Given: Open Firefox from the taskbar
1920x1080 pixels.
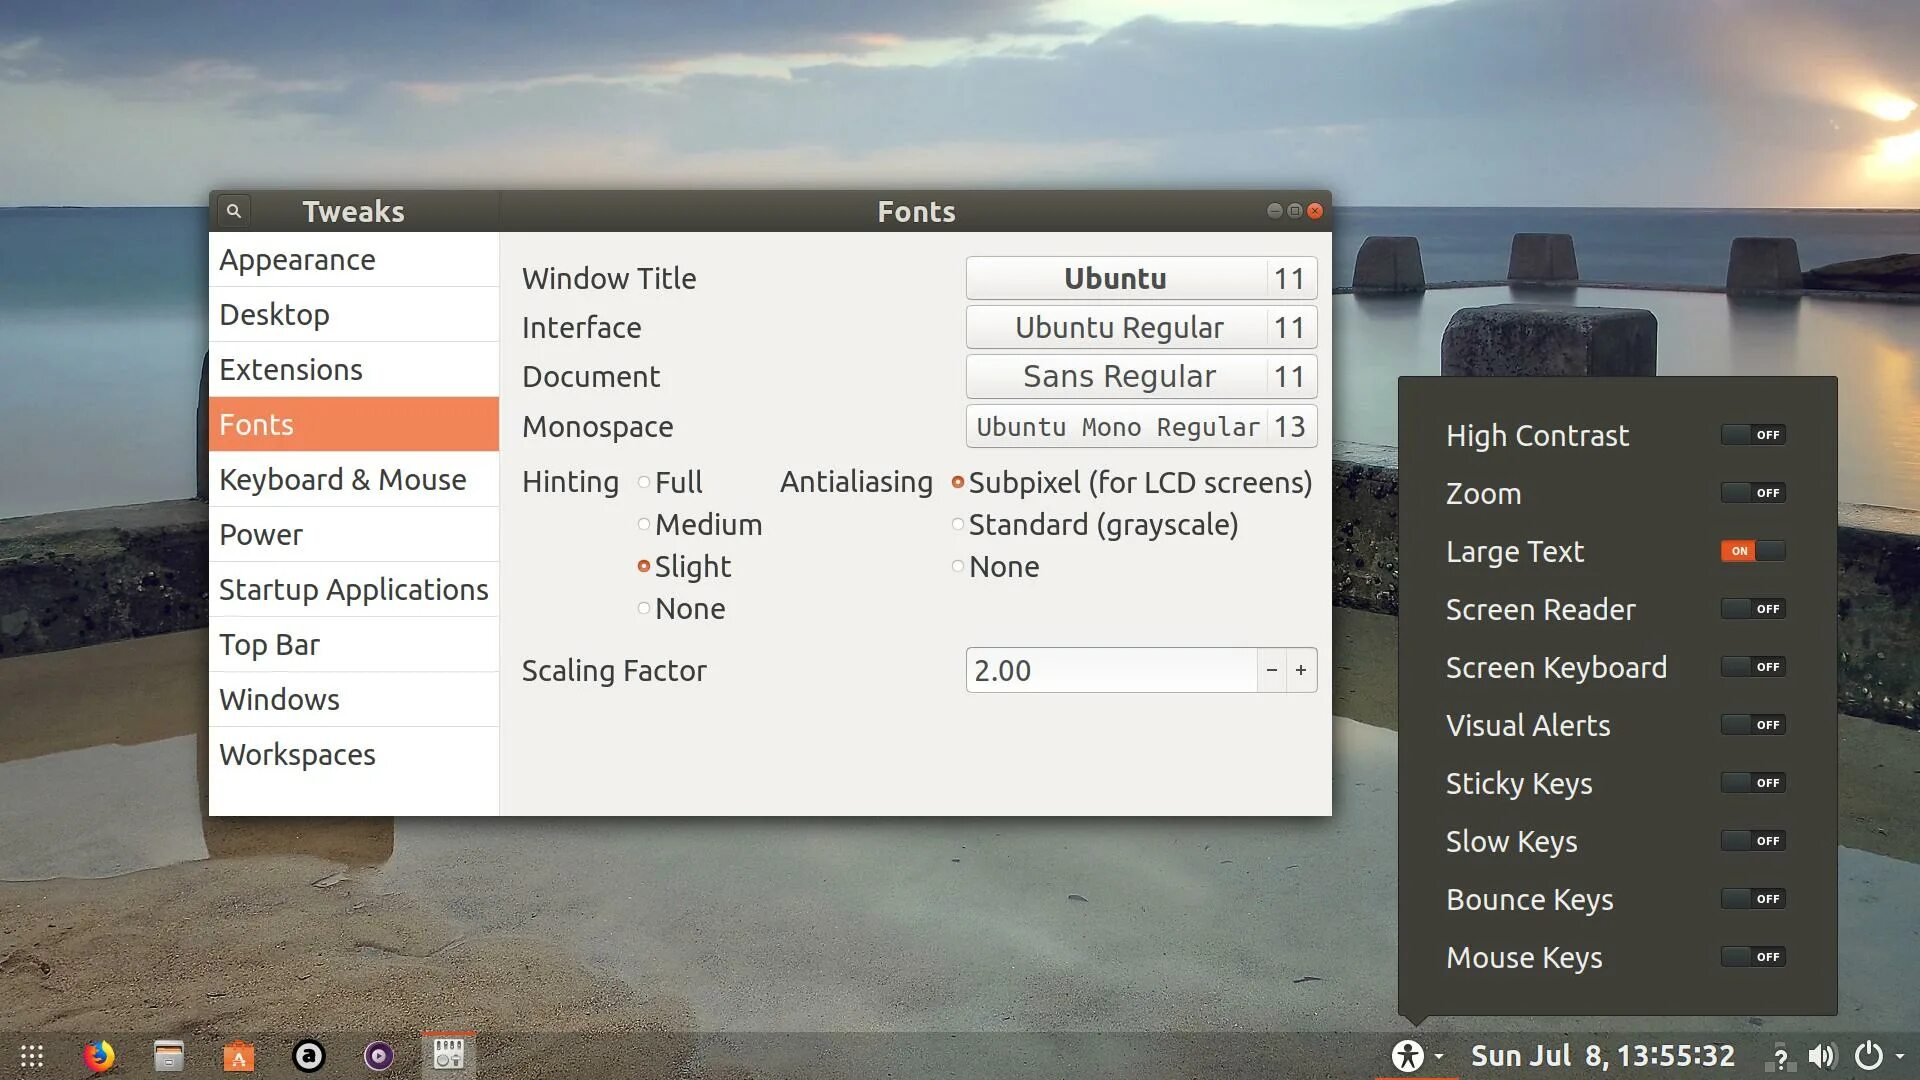Looking at the screenshot, I should click(98, 1056).
